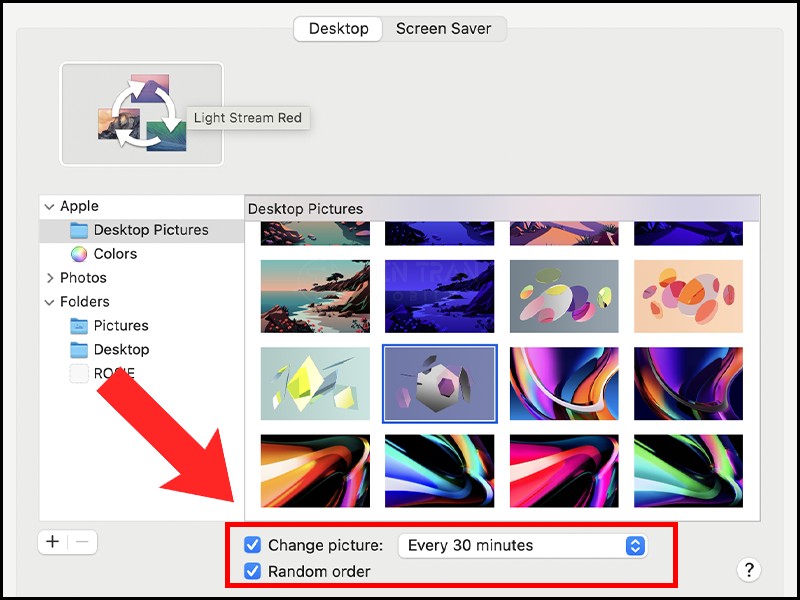The height and width of the screenshot is (600, 800).
Task: Click the rotating wallpaper preview image
Action: tap(141, 114)
